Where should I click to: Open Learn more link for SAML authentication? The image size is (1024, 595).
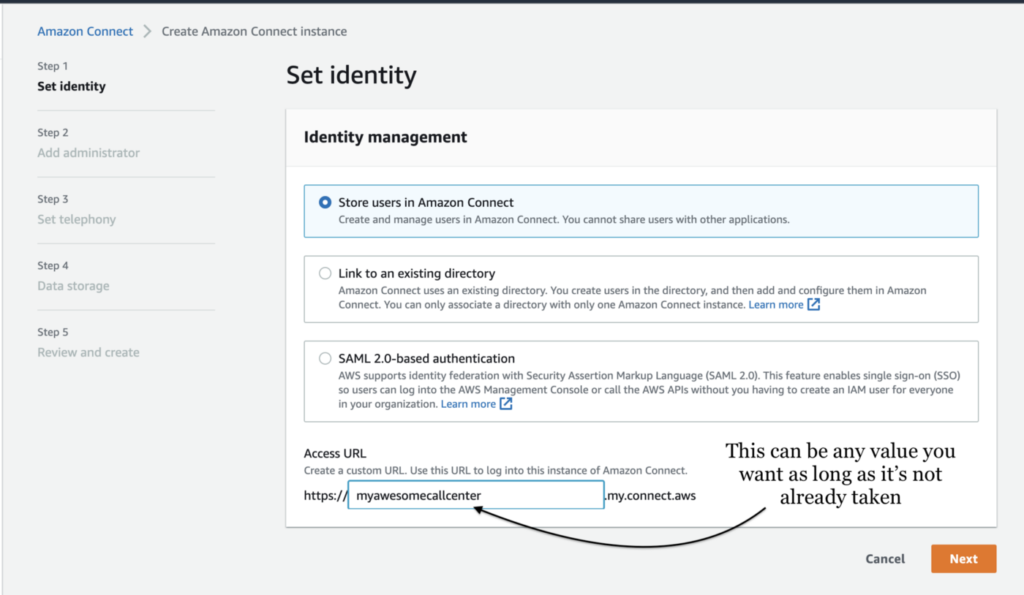point(468,404)
